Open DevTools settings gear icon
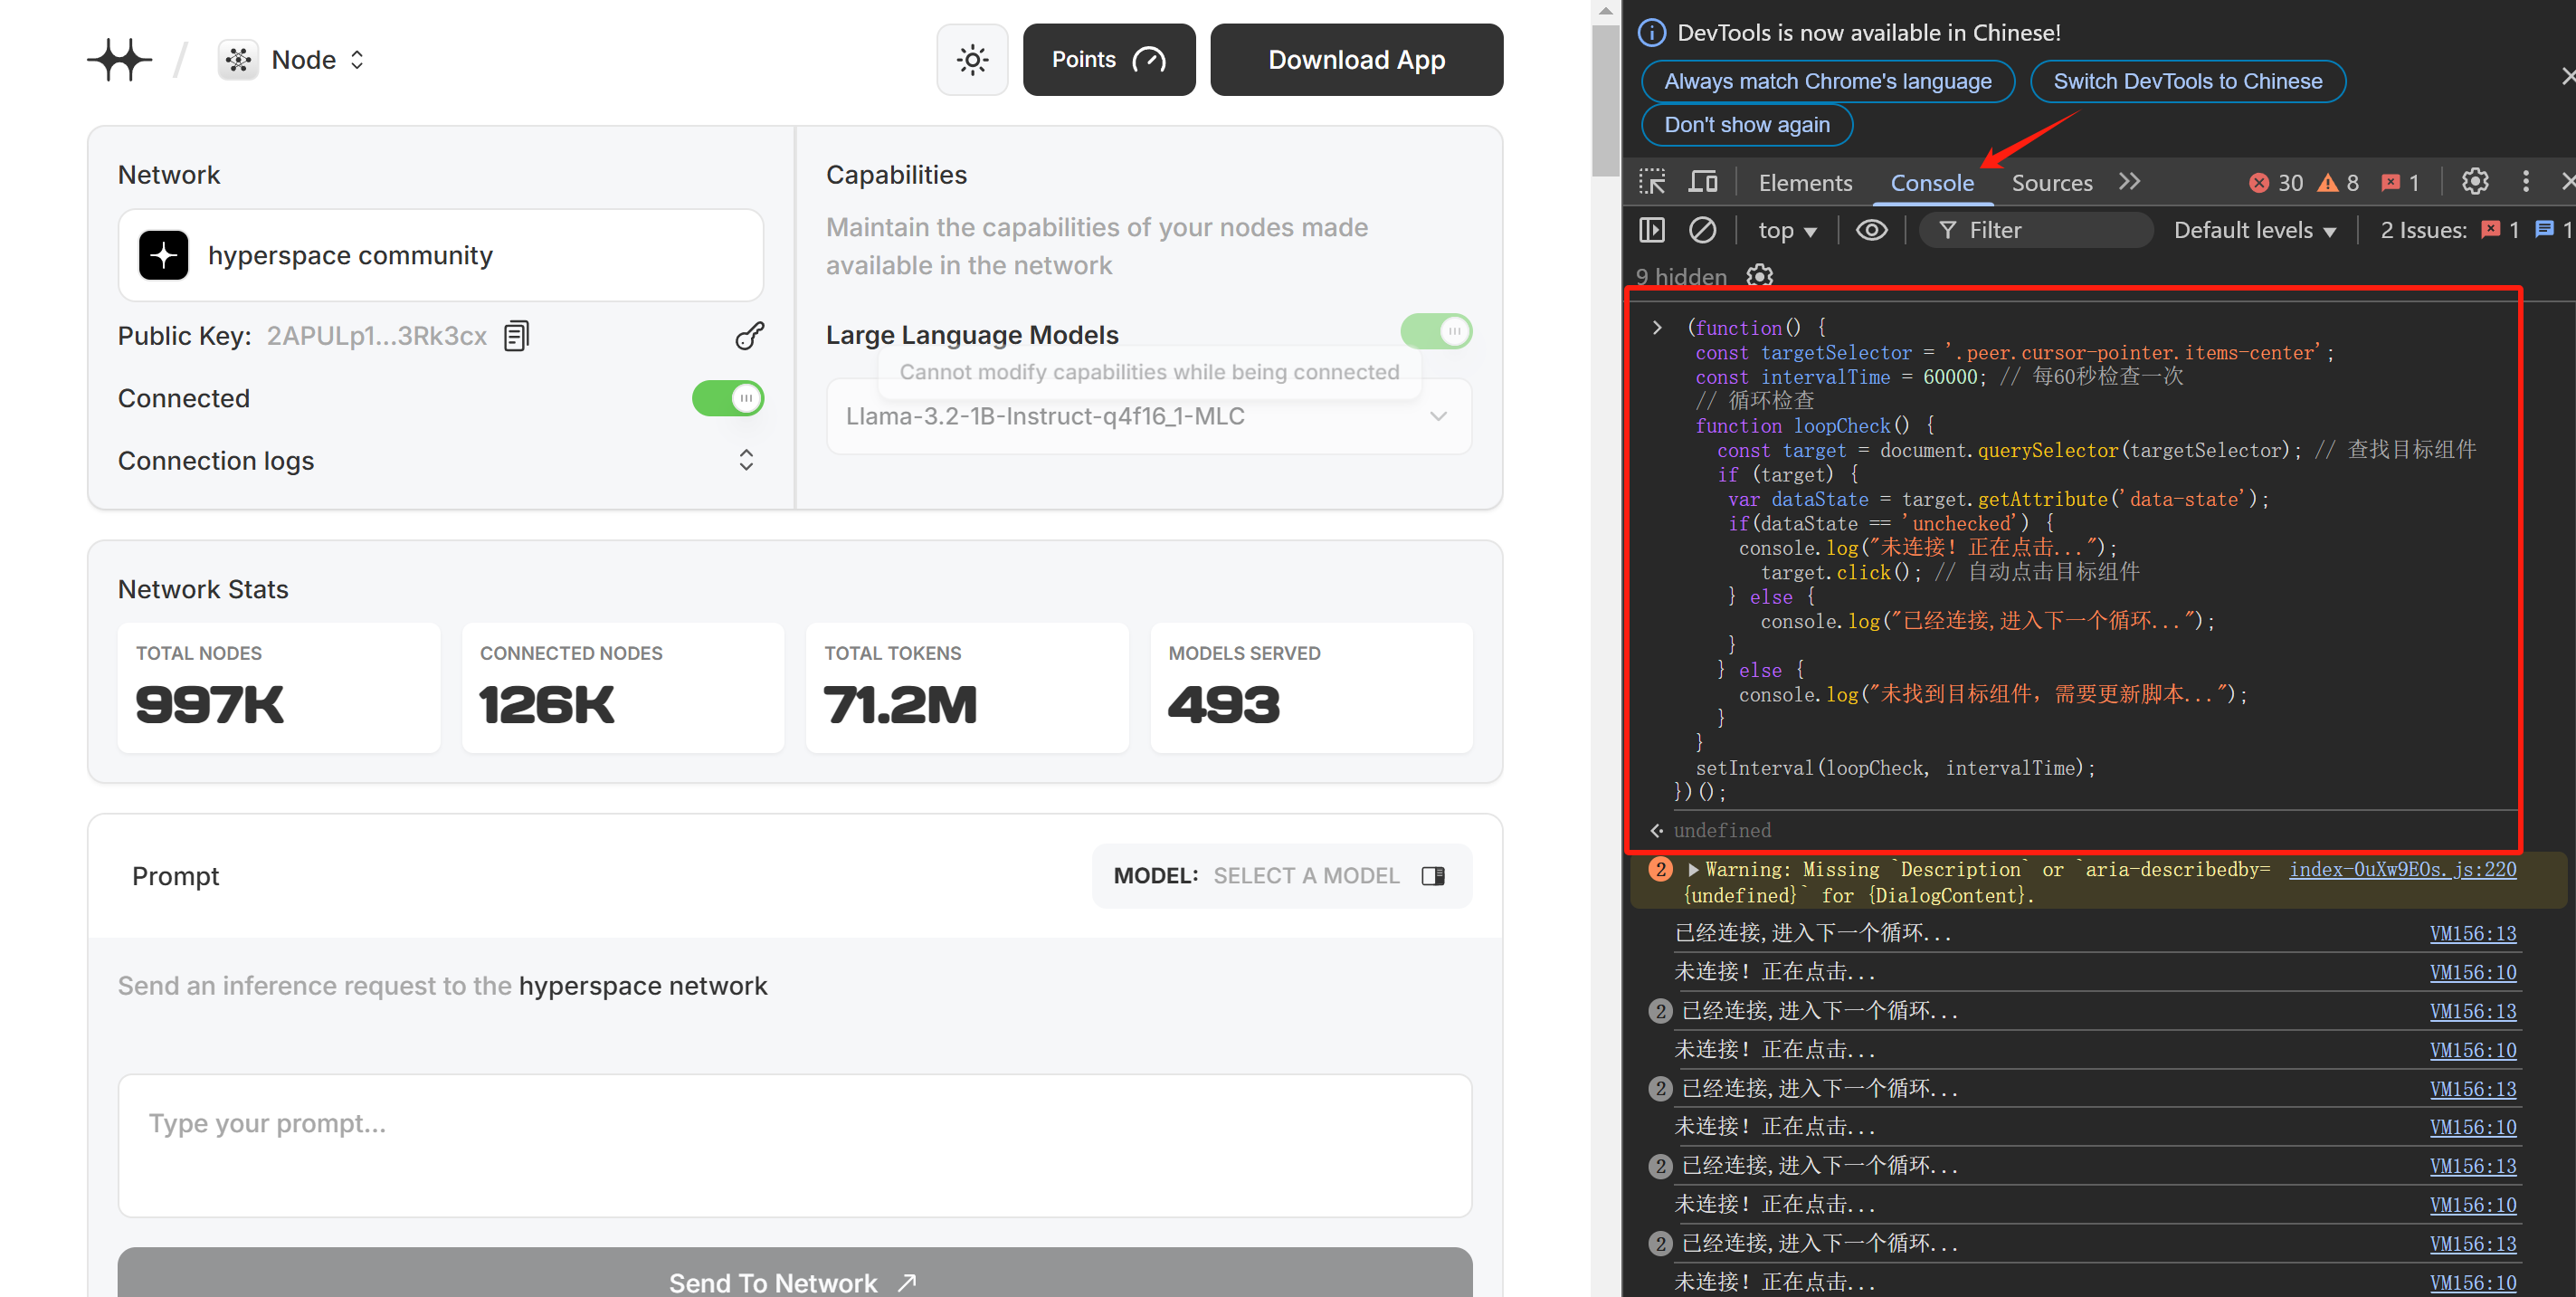Viewport: 2576px width, 1297px height. pyautogui.click(x=2475, y=182)
